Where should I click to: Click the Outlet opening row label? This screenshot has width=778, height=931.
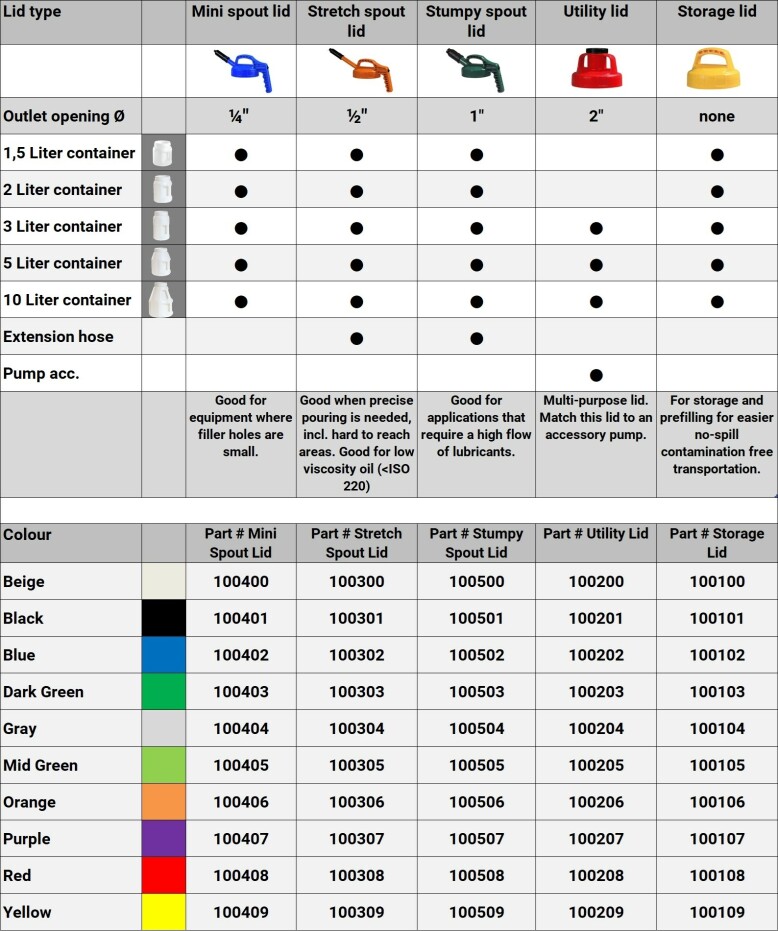pos(64,116)
